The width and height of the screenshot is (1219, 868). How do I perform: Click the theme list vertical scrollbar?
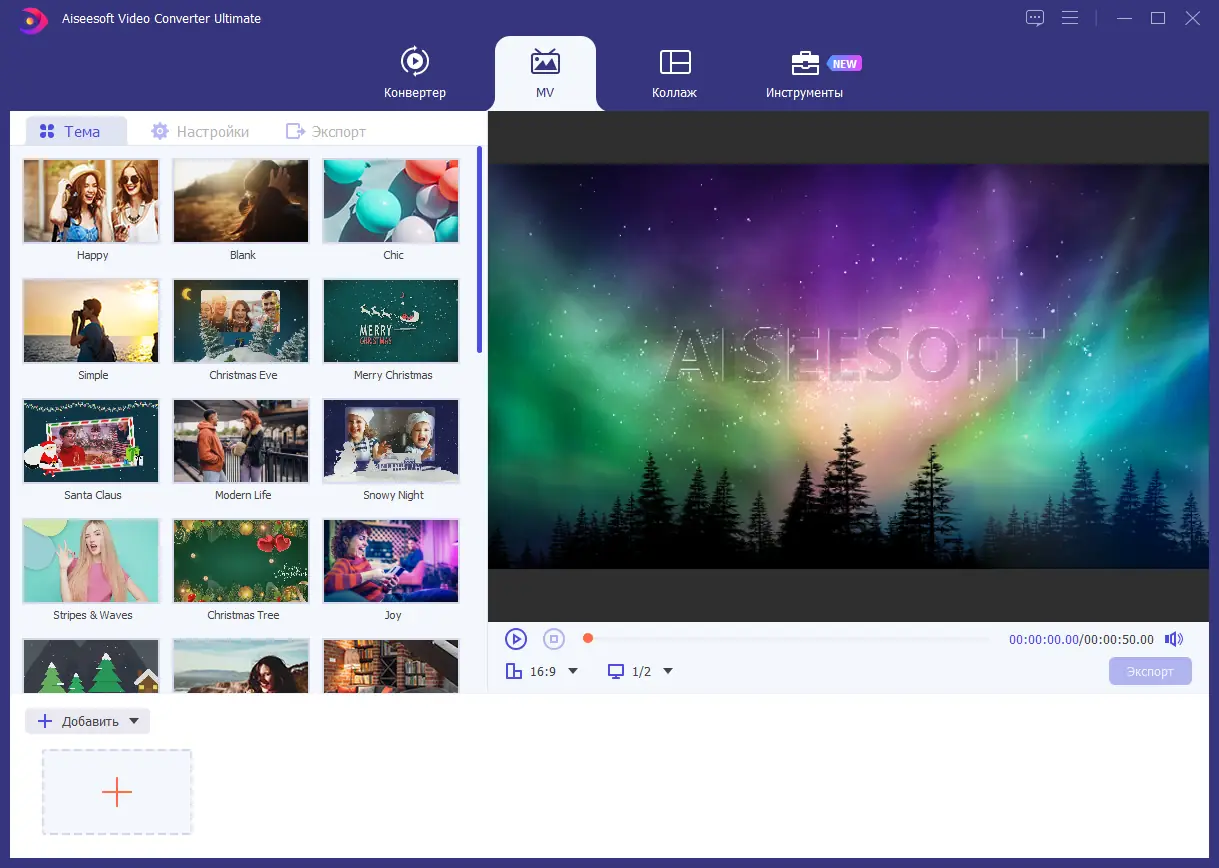click(479, 250)
